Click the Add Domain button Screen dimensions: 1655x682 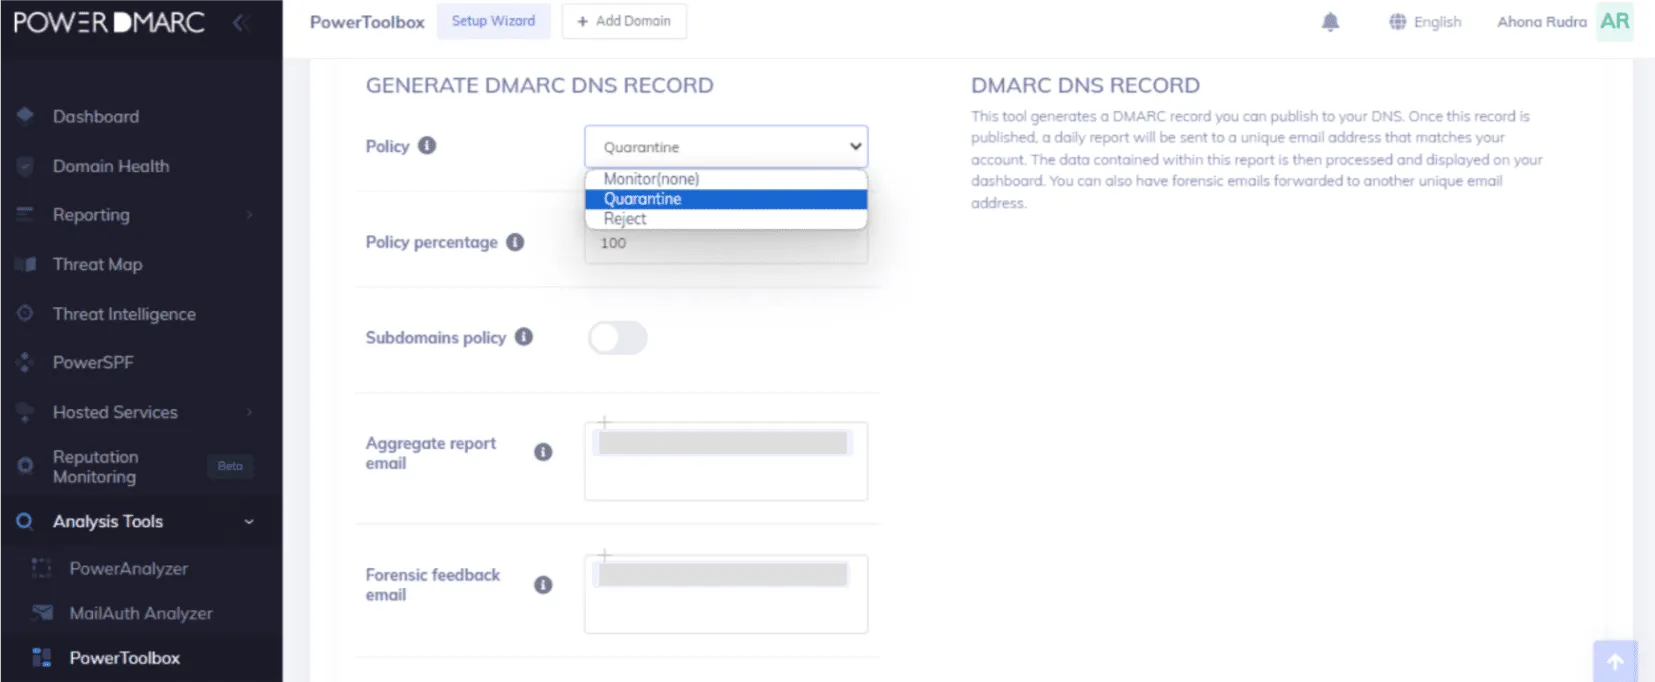[x=624, y=21]
